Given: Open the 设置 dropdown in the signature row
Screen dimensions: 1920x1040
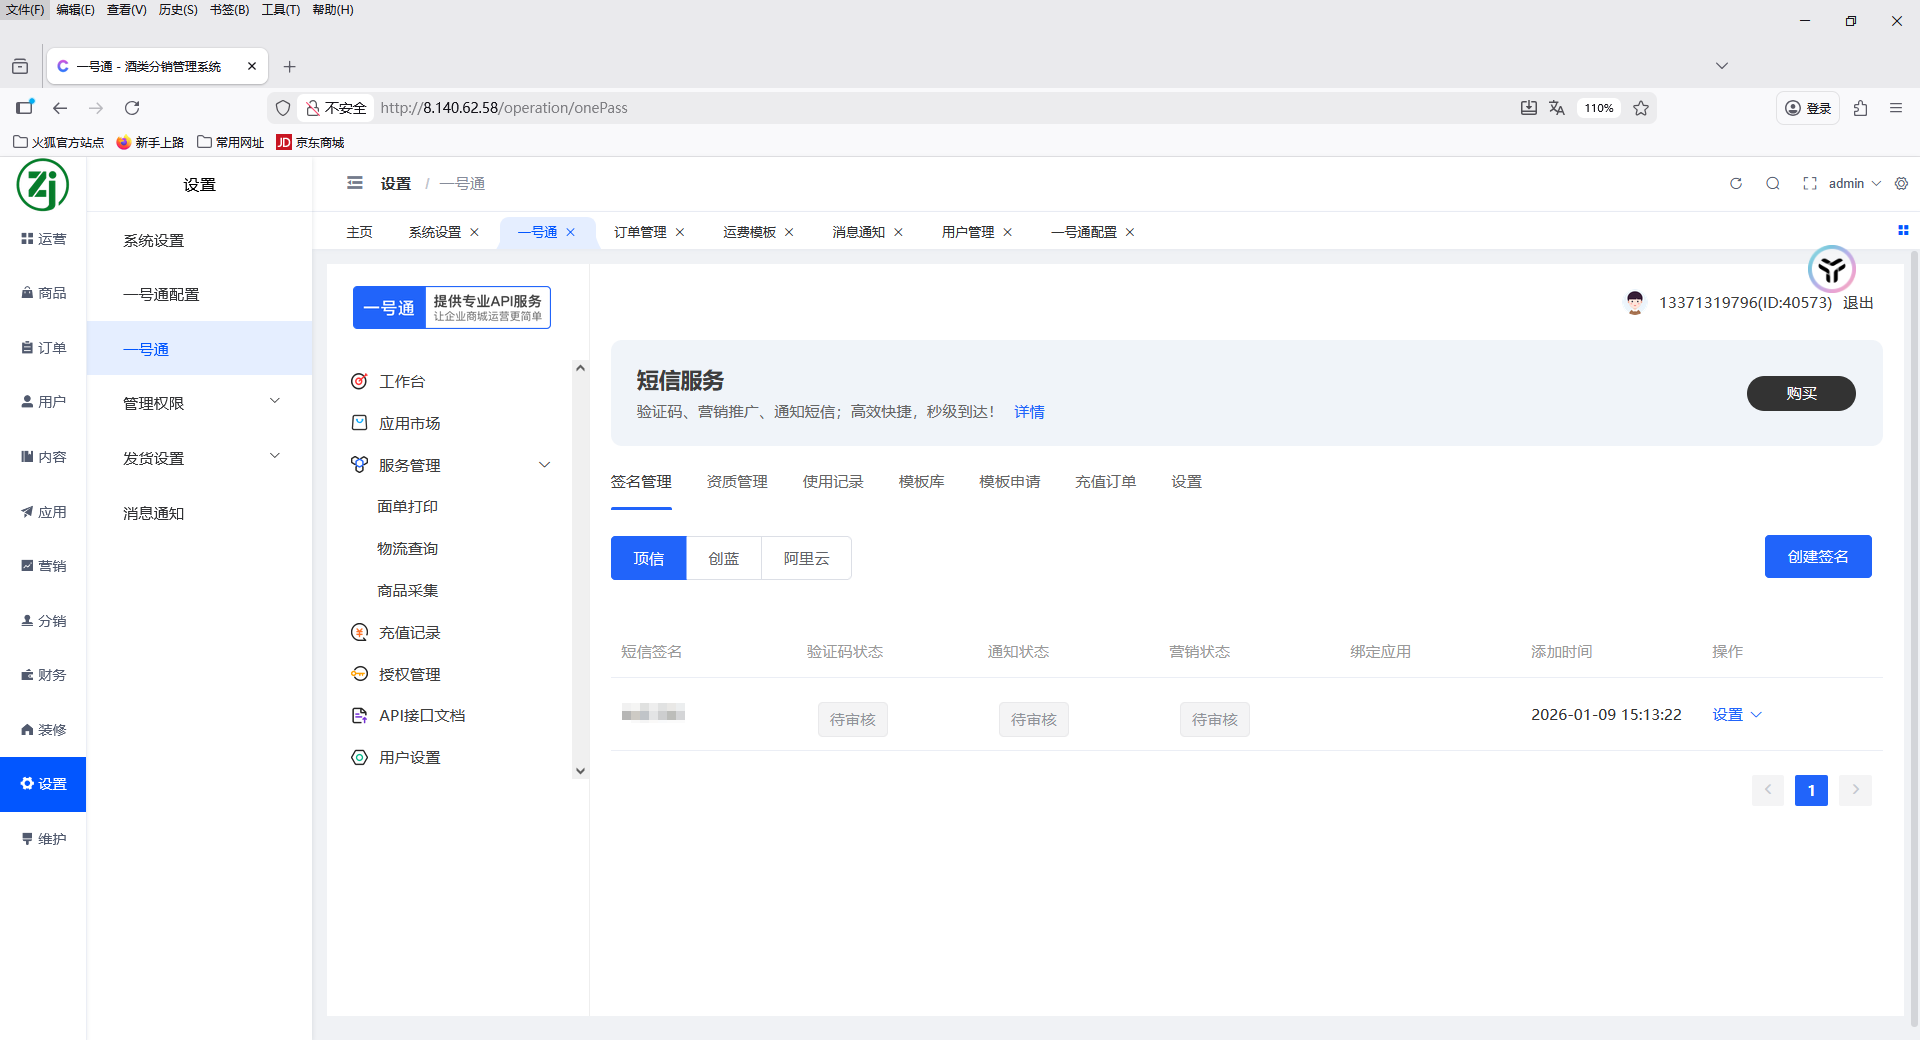Looking at the screenshot, I should pyautogui.click(x=1736, y=715).
